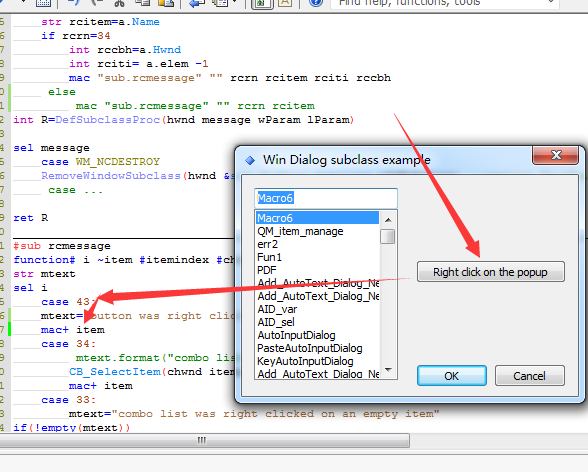This screenshot has width=588, height=472.
Task: Click the case 34: line
Action: [x=69, y=344]
